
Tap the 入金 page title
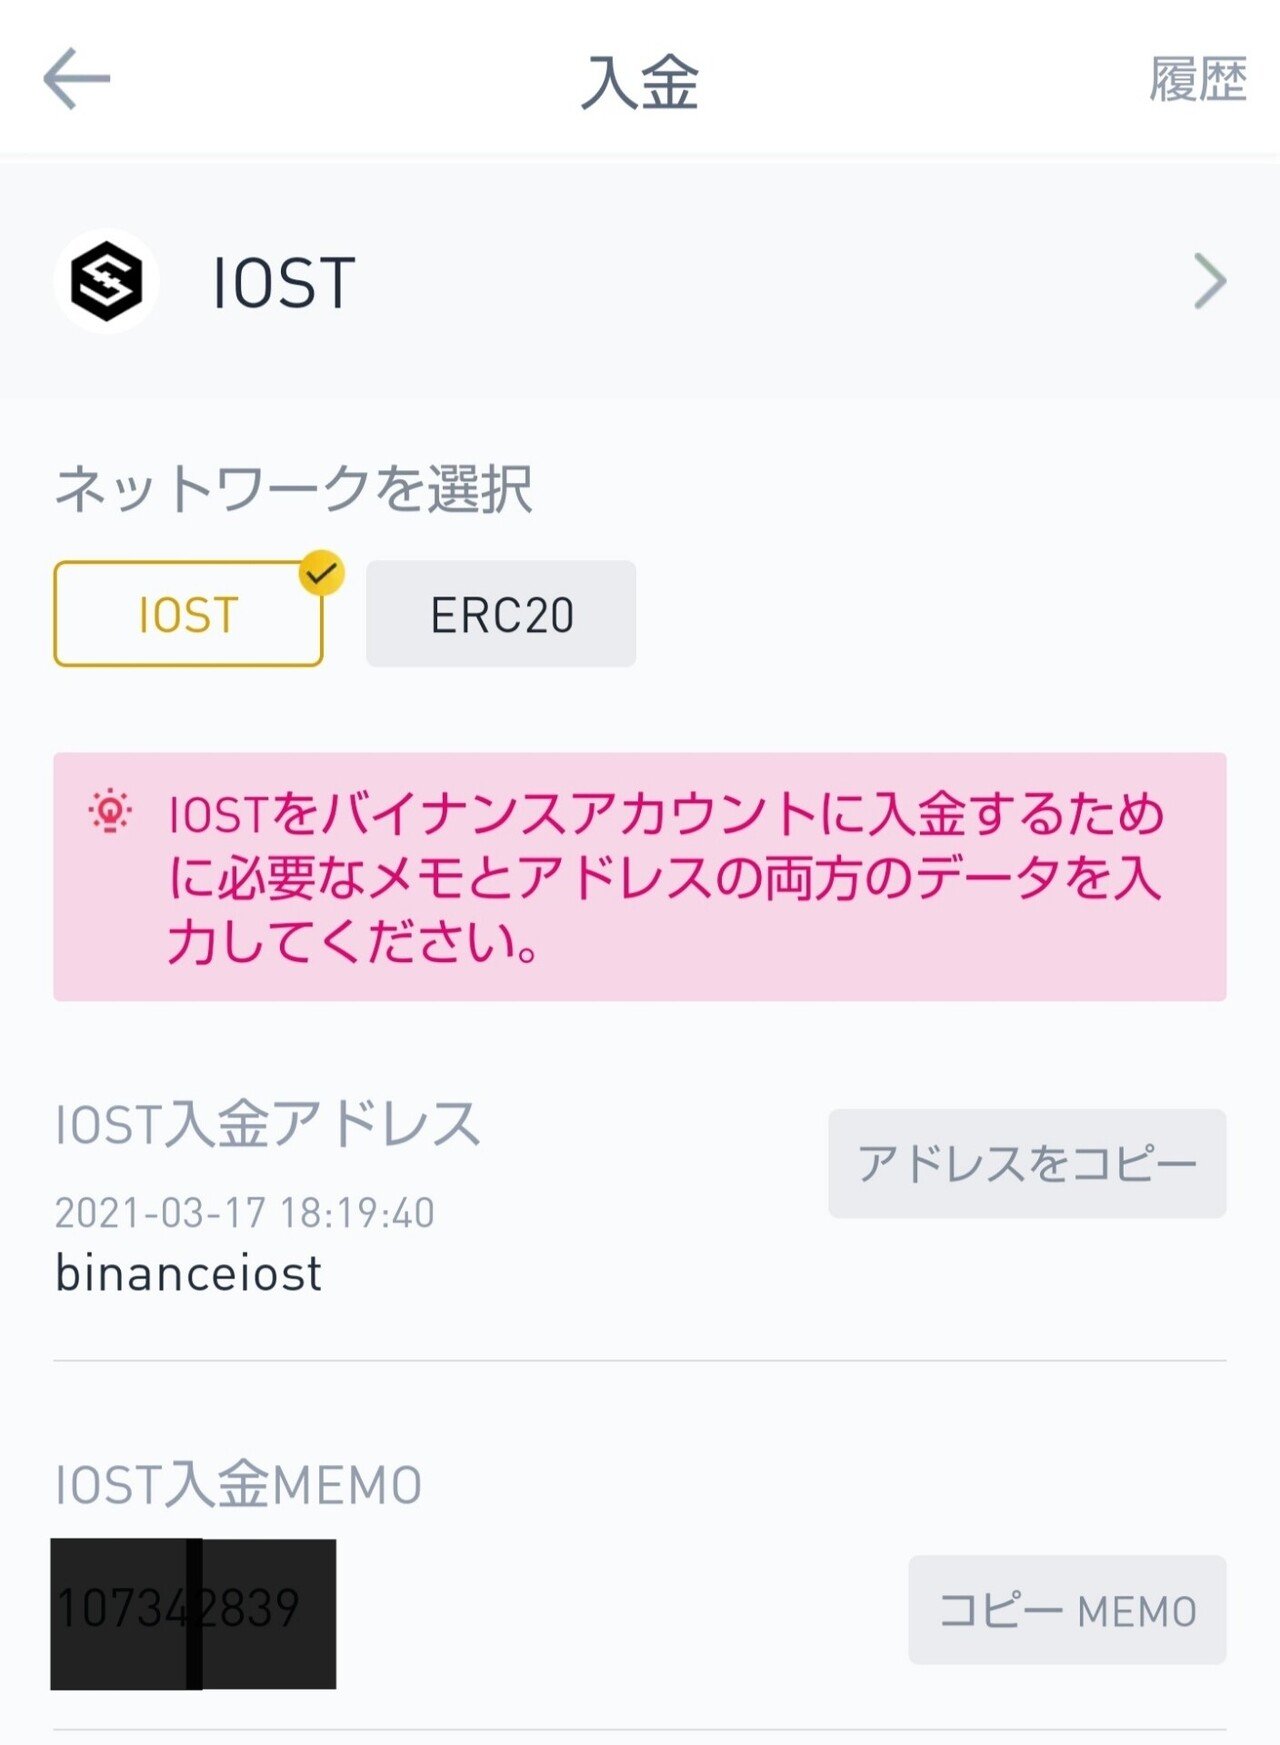(640, 82)
